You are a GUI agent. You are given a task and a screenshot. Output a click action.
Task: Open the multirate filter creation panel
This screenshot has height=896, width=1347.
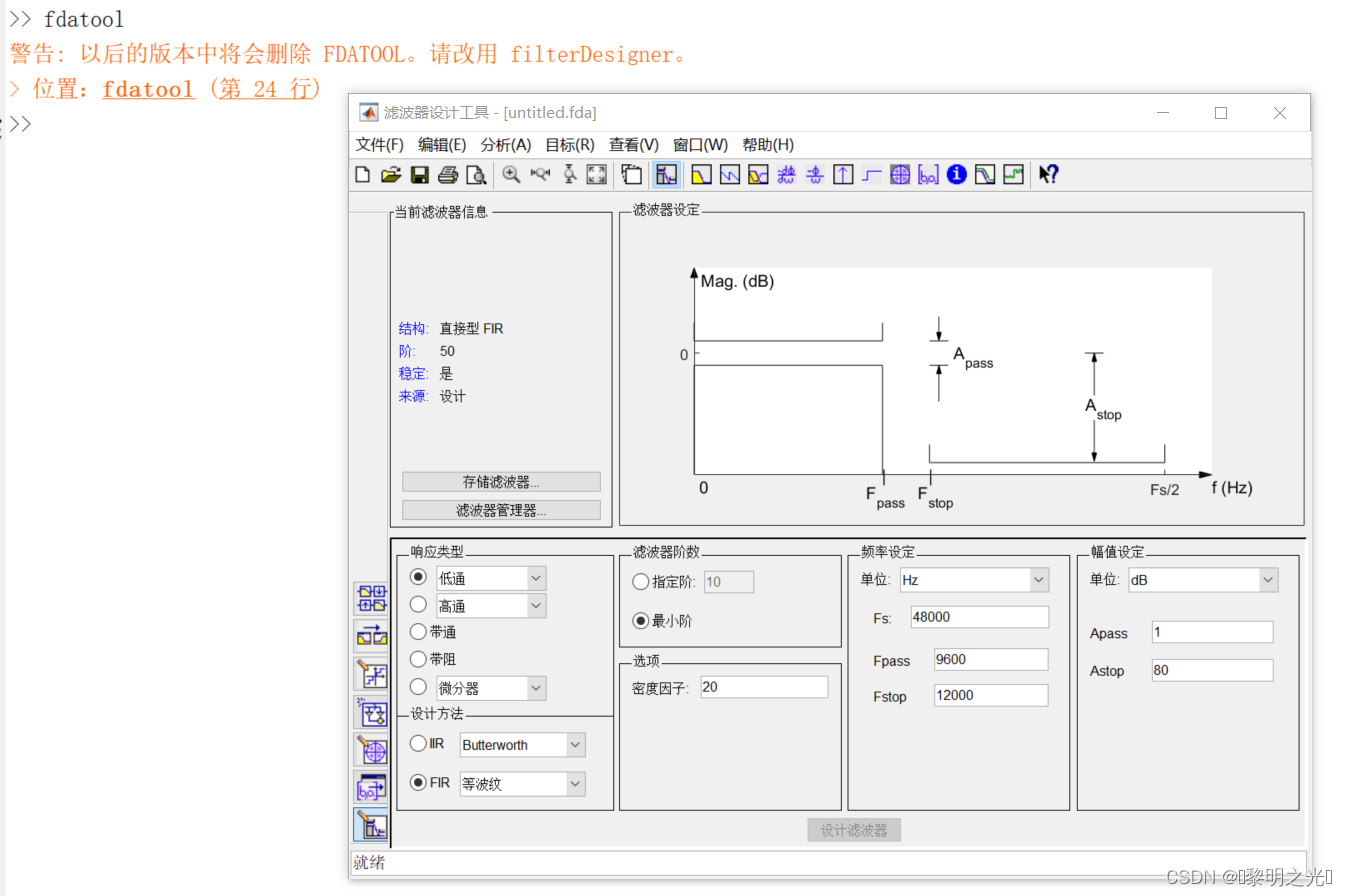point(371,598)
